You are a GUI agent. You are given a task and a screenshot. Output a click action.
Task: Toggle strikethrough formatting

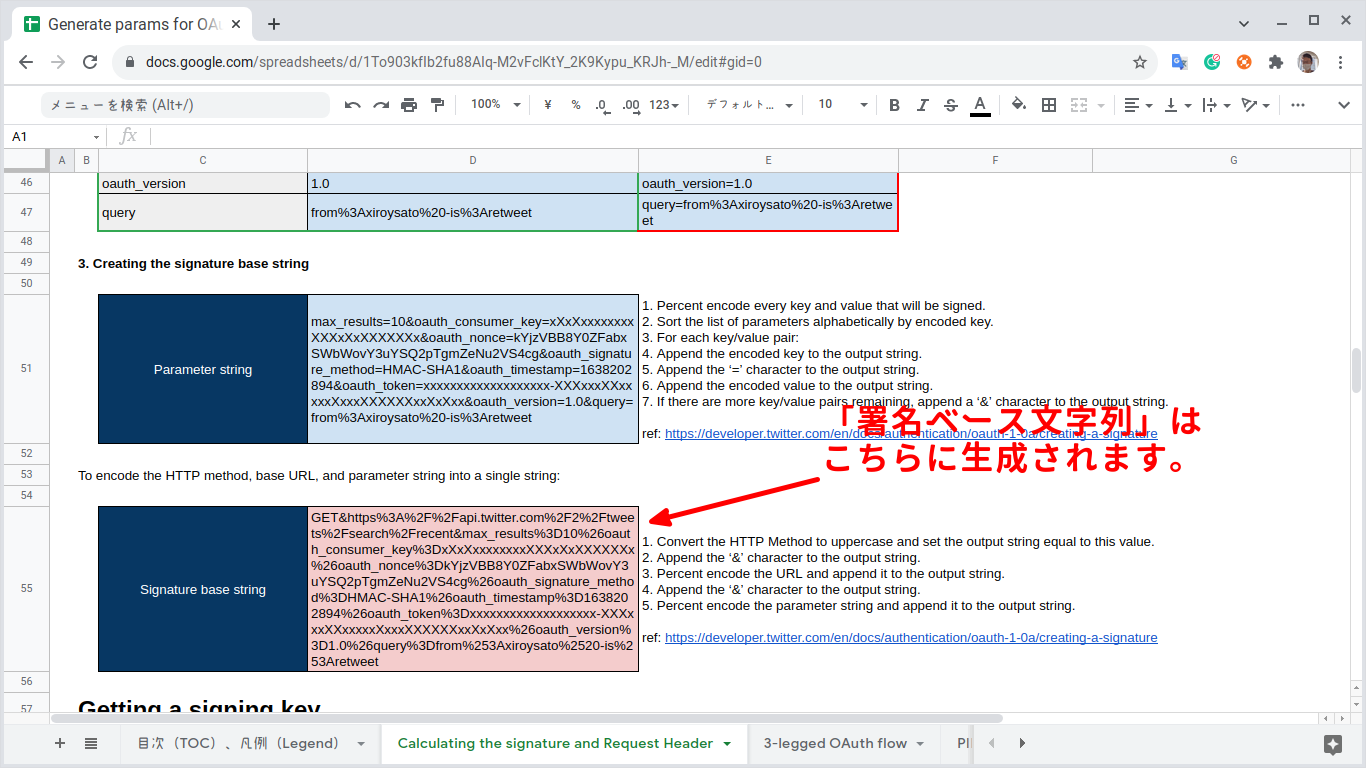point(950,104)
